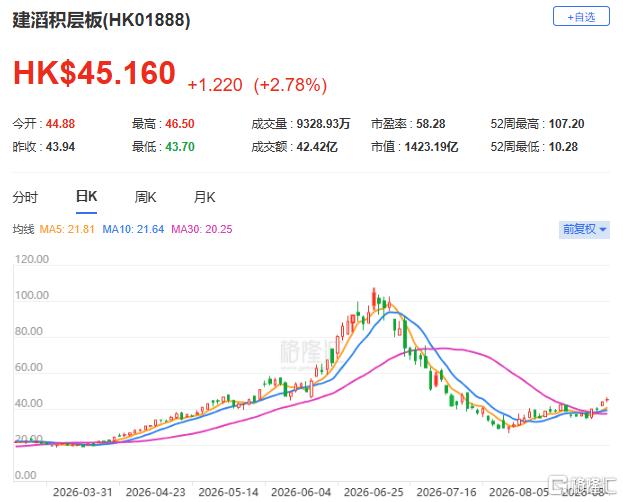
Task: Click the 市值 value 1423.19亿
Action: pos(431,147)
